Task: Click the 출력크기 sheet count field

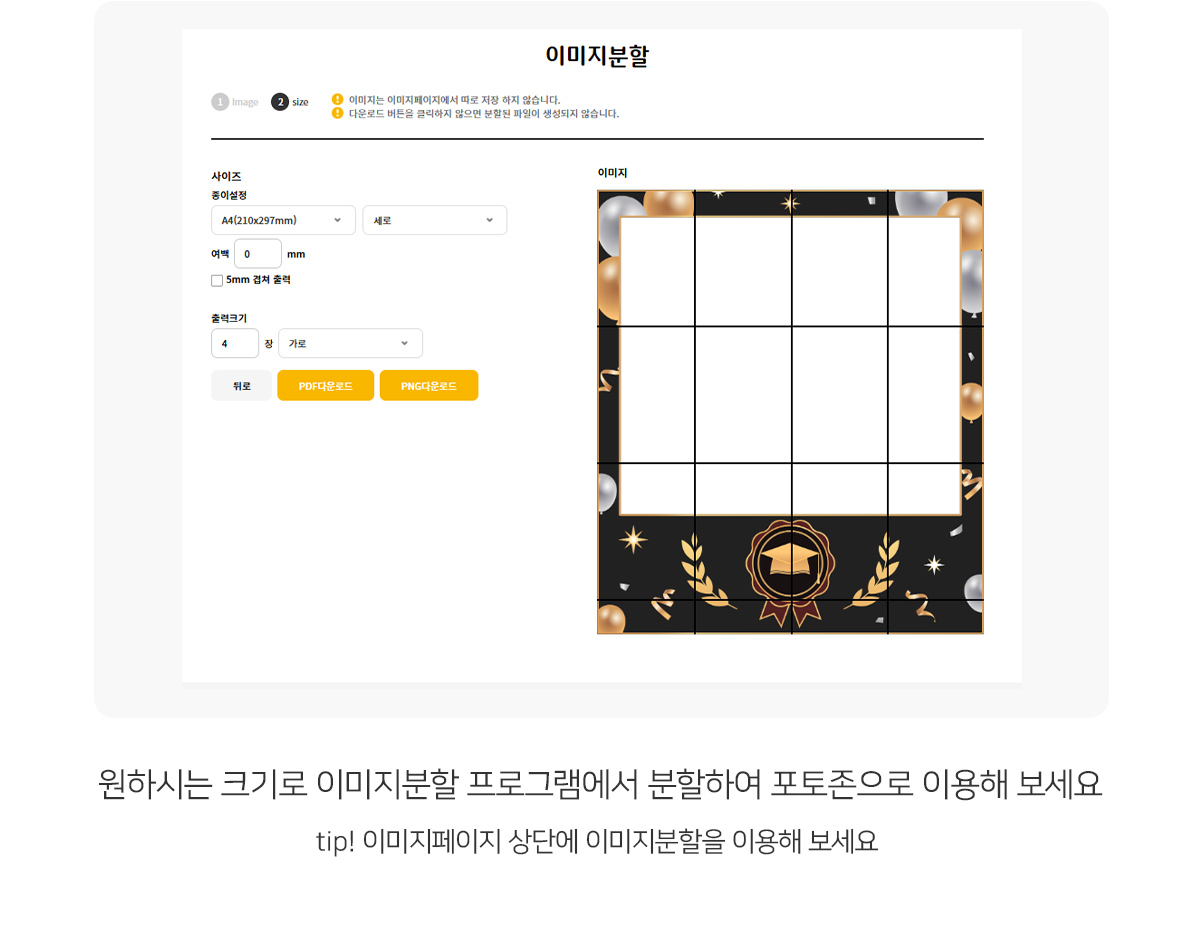Action: coord(235,343)
